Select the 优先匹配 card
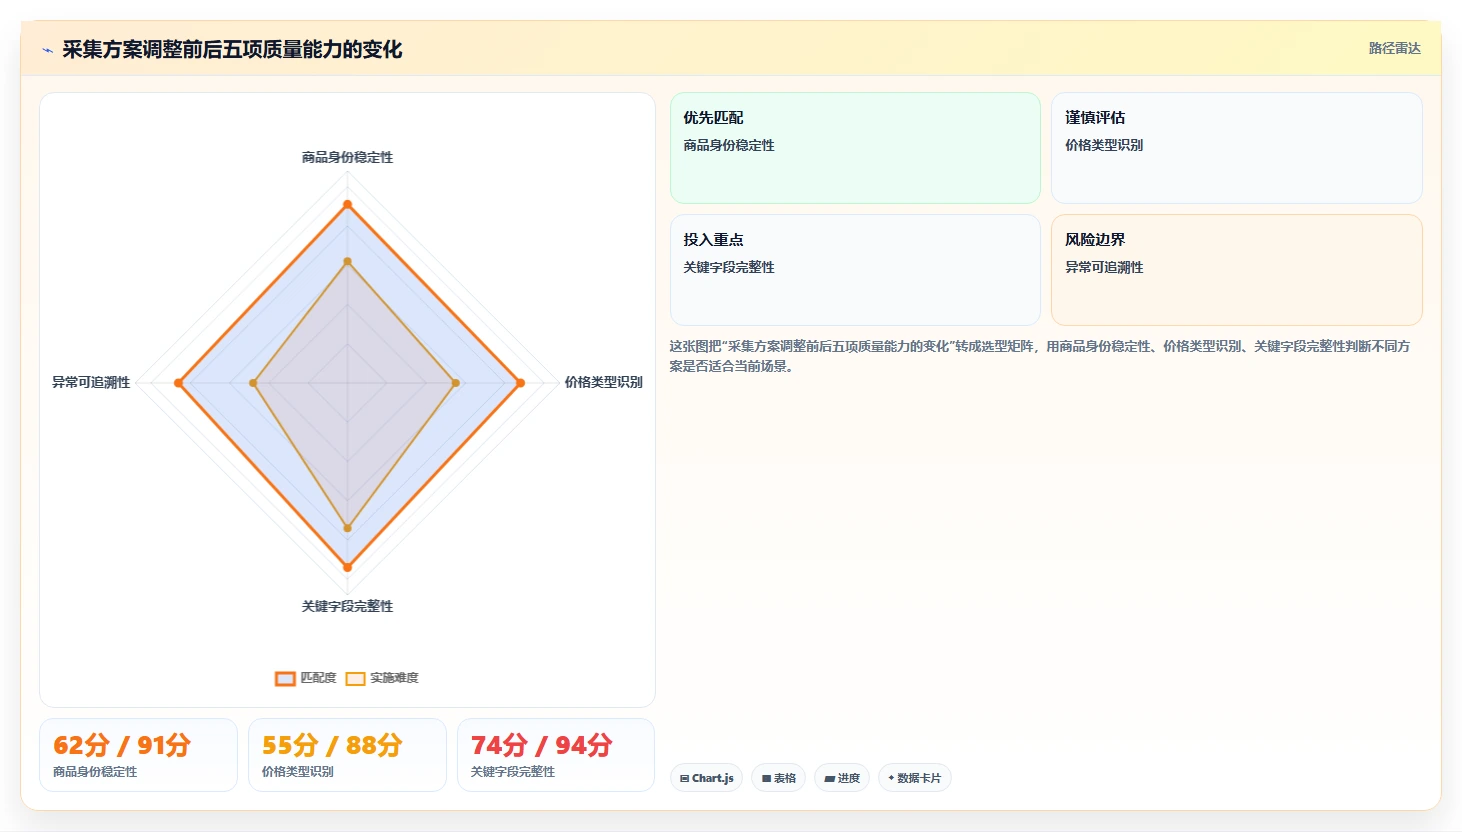The image size is (1462, 832). tap(855, 148)
